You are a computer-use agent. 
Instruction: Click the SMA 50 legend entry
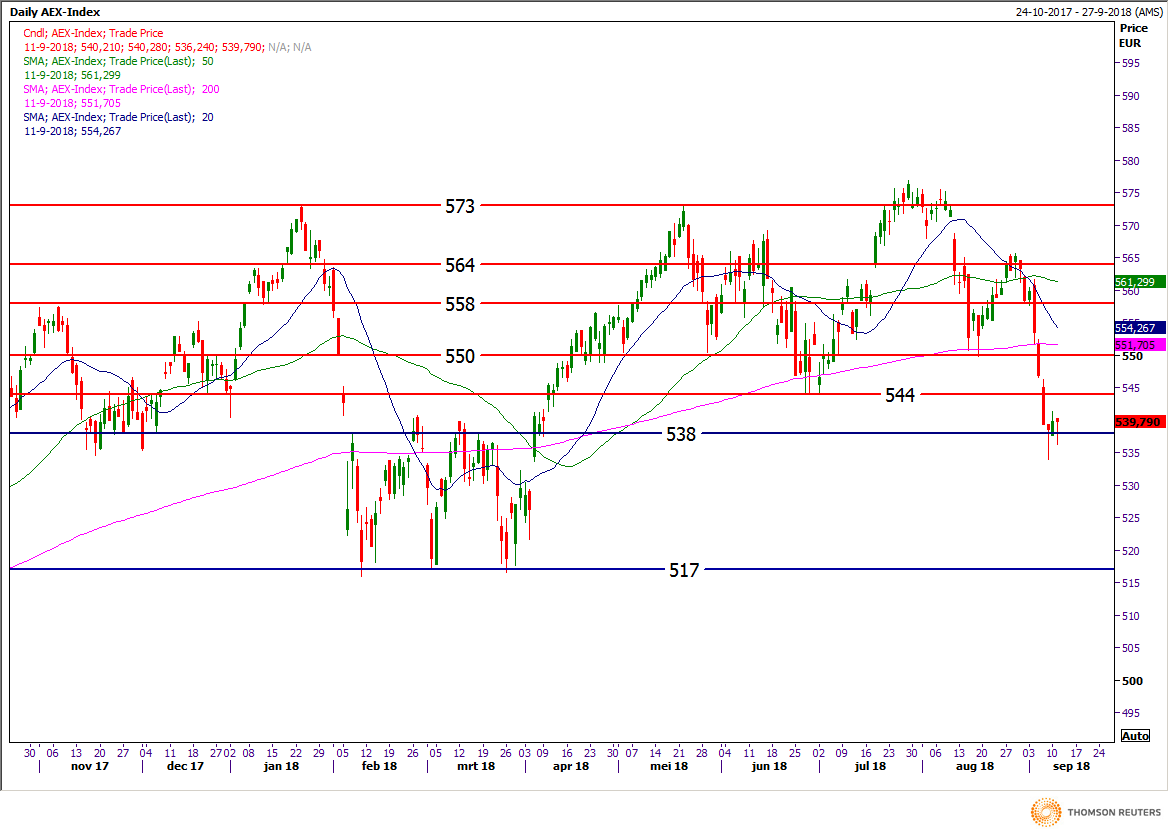coord(117,61)
